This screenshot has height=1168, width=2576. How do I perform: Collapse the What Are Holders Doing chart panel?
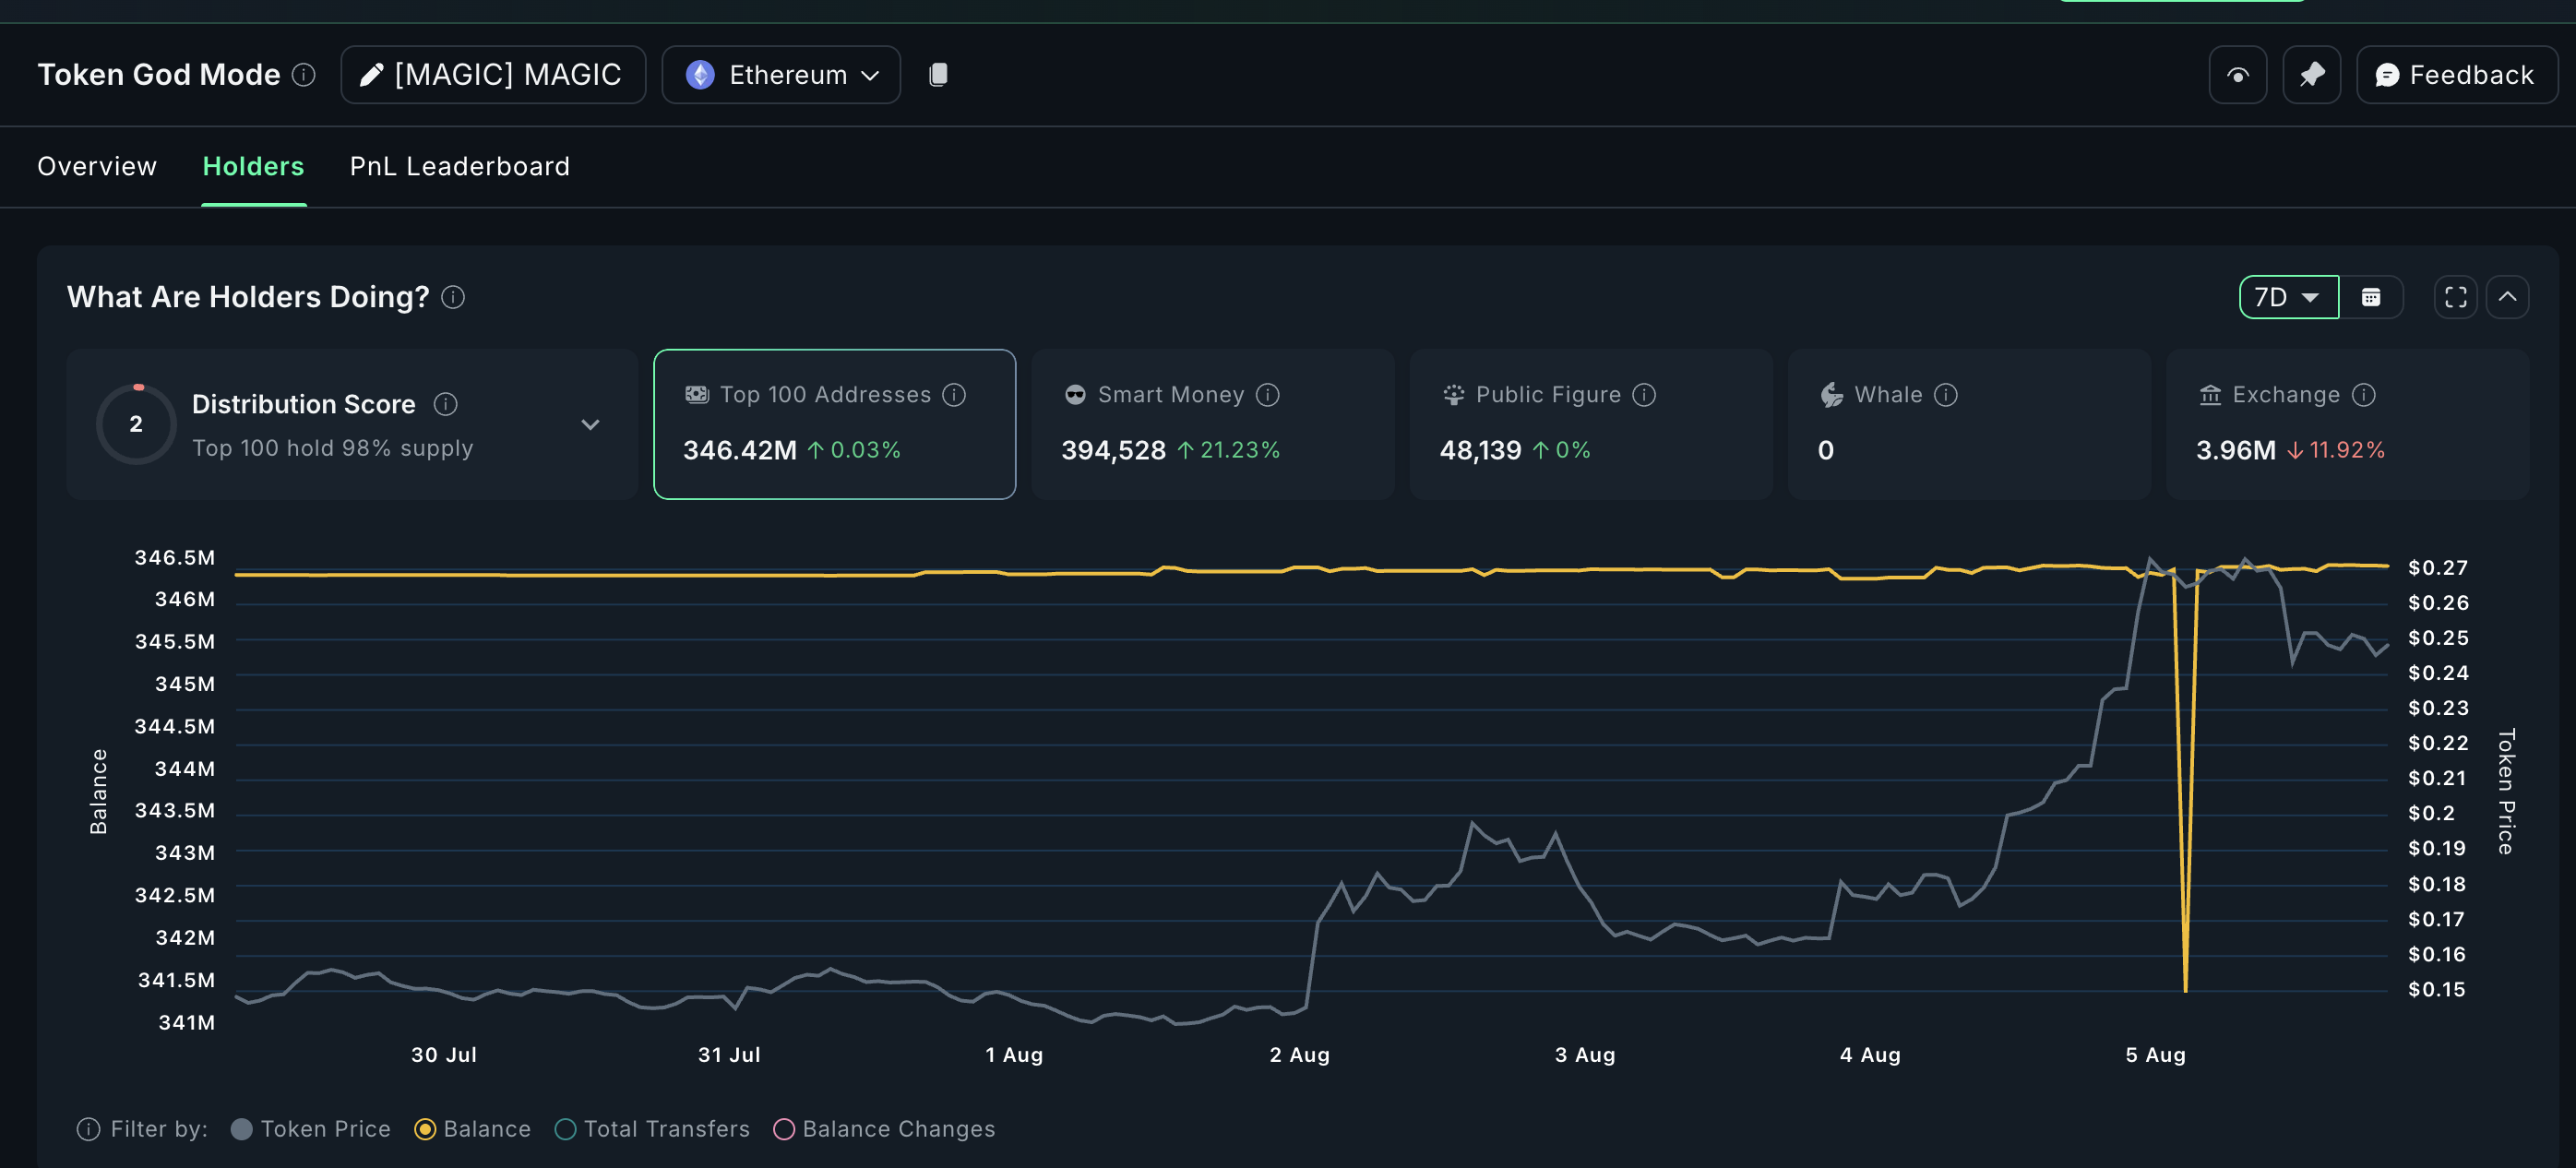click(x=2509, y=296)
